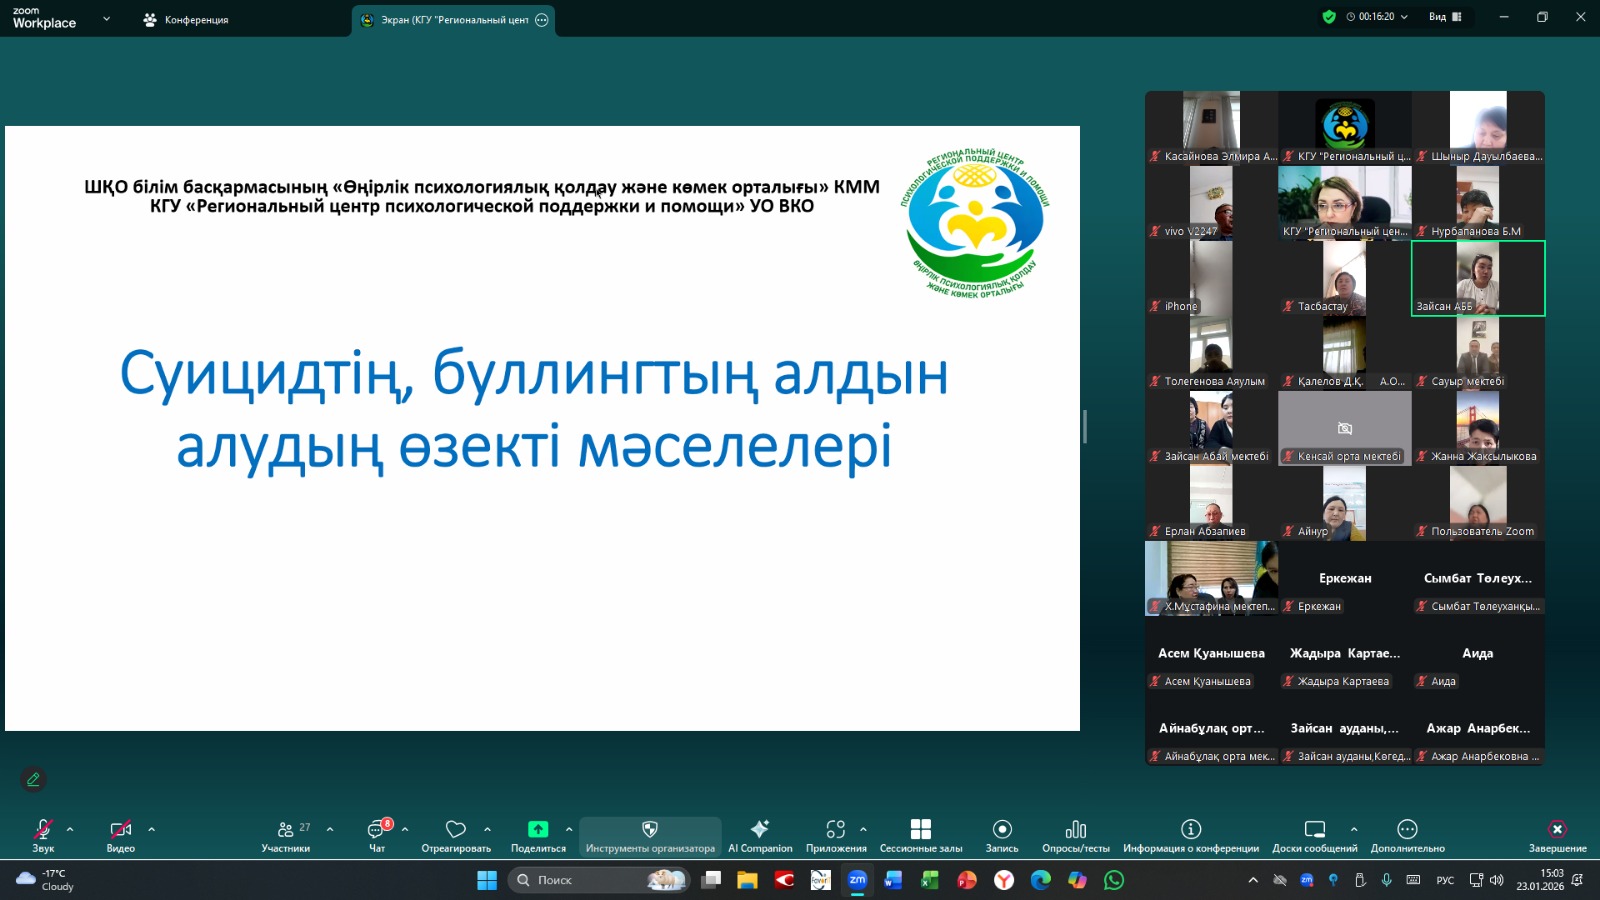Open the Вид (view) menu
The height and width of the screenshot is (900, 1600).
tap(1440, 17)
